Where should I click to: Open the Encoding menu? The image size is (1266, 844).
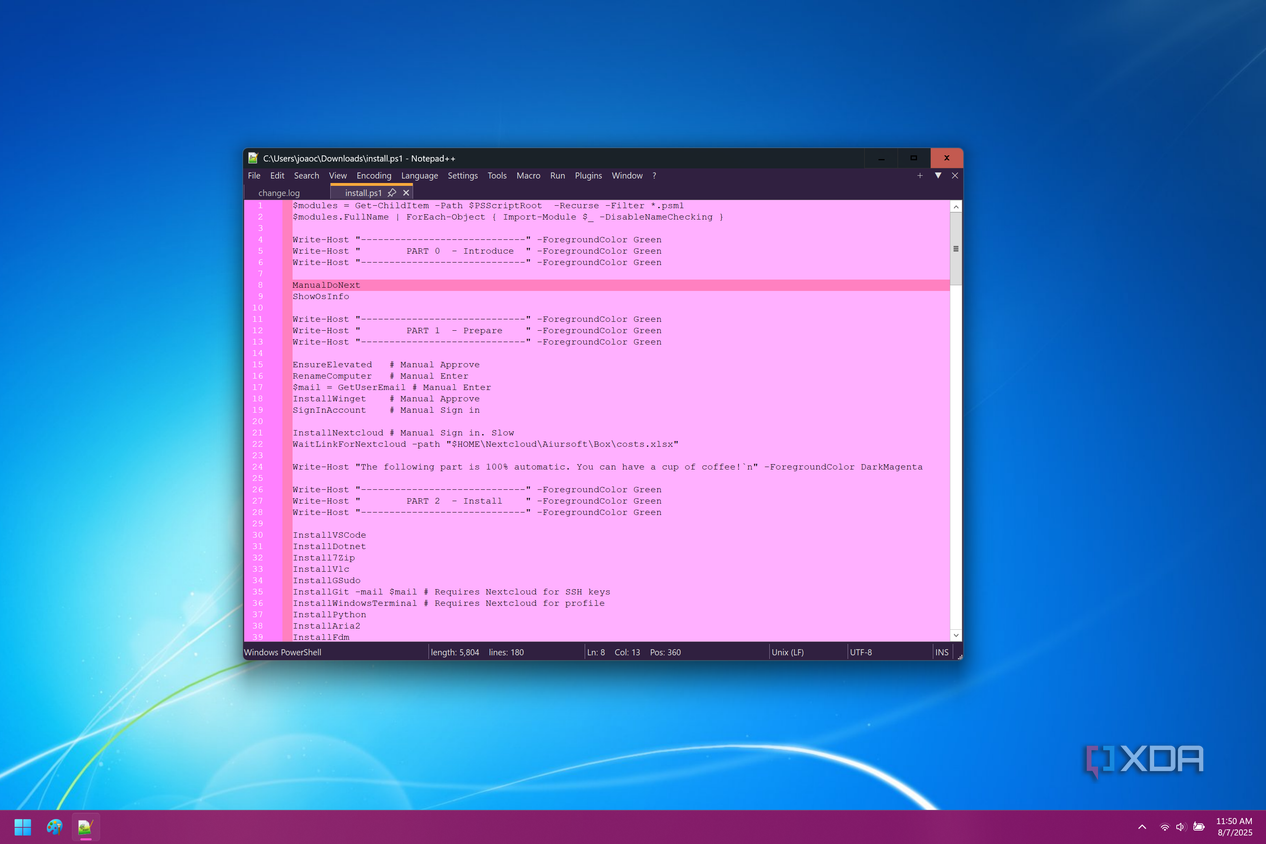tap(374, 176)
